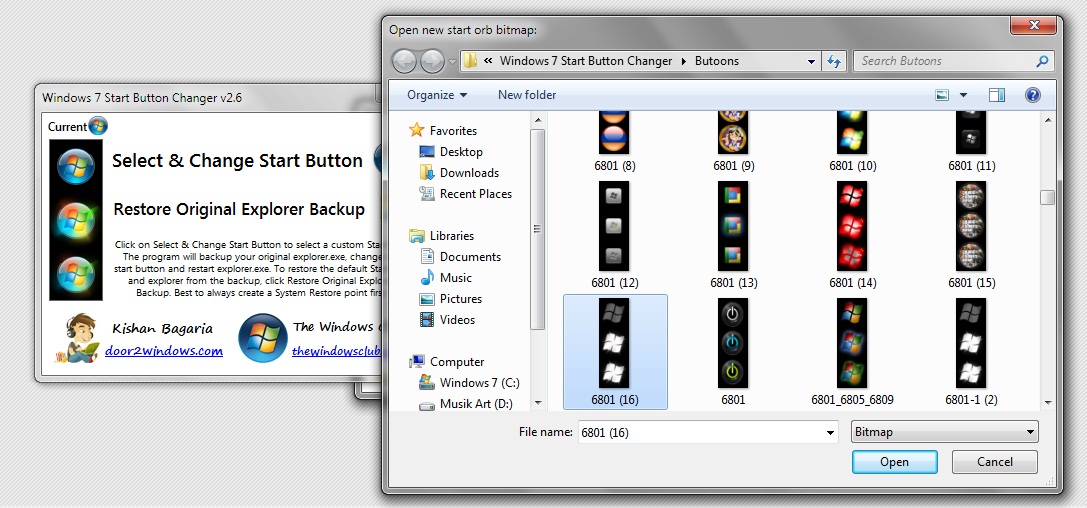Click New folder in toolbar
Screen dimensions: 1087x508
click(527, 95)
